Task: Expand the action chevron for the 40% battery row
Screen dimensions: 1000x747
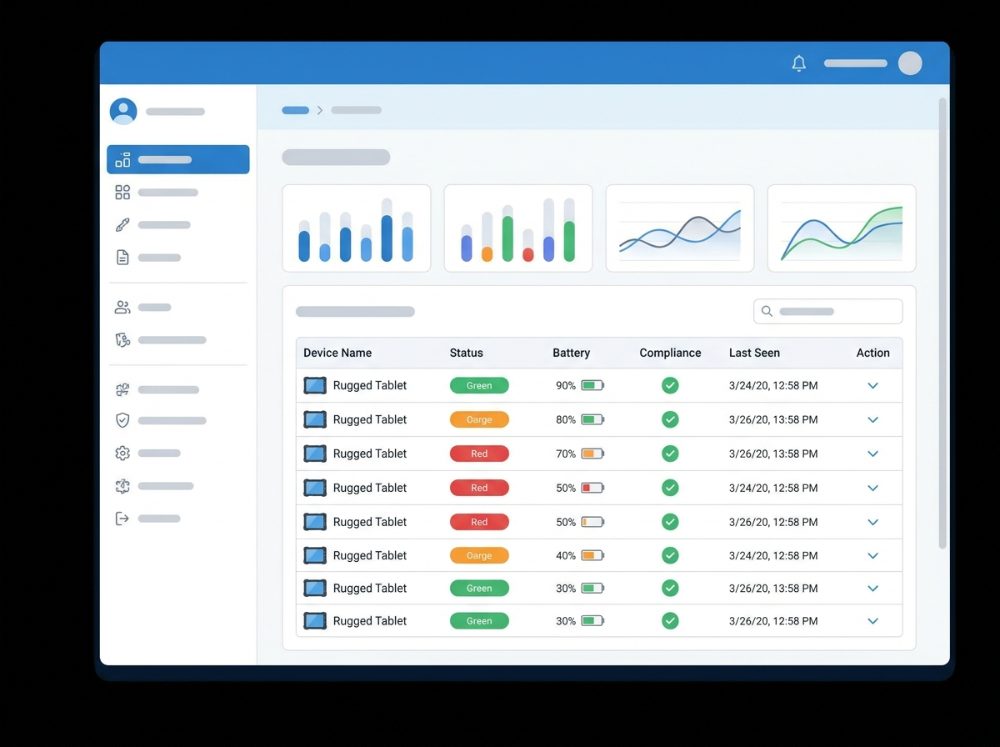Action: [873, 556]
